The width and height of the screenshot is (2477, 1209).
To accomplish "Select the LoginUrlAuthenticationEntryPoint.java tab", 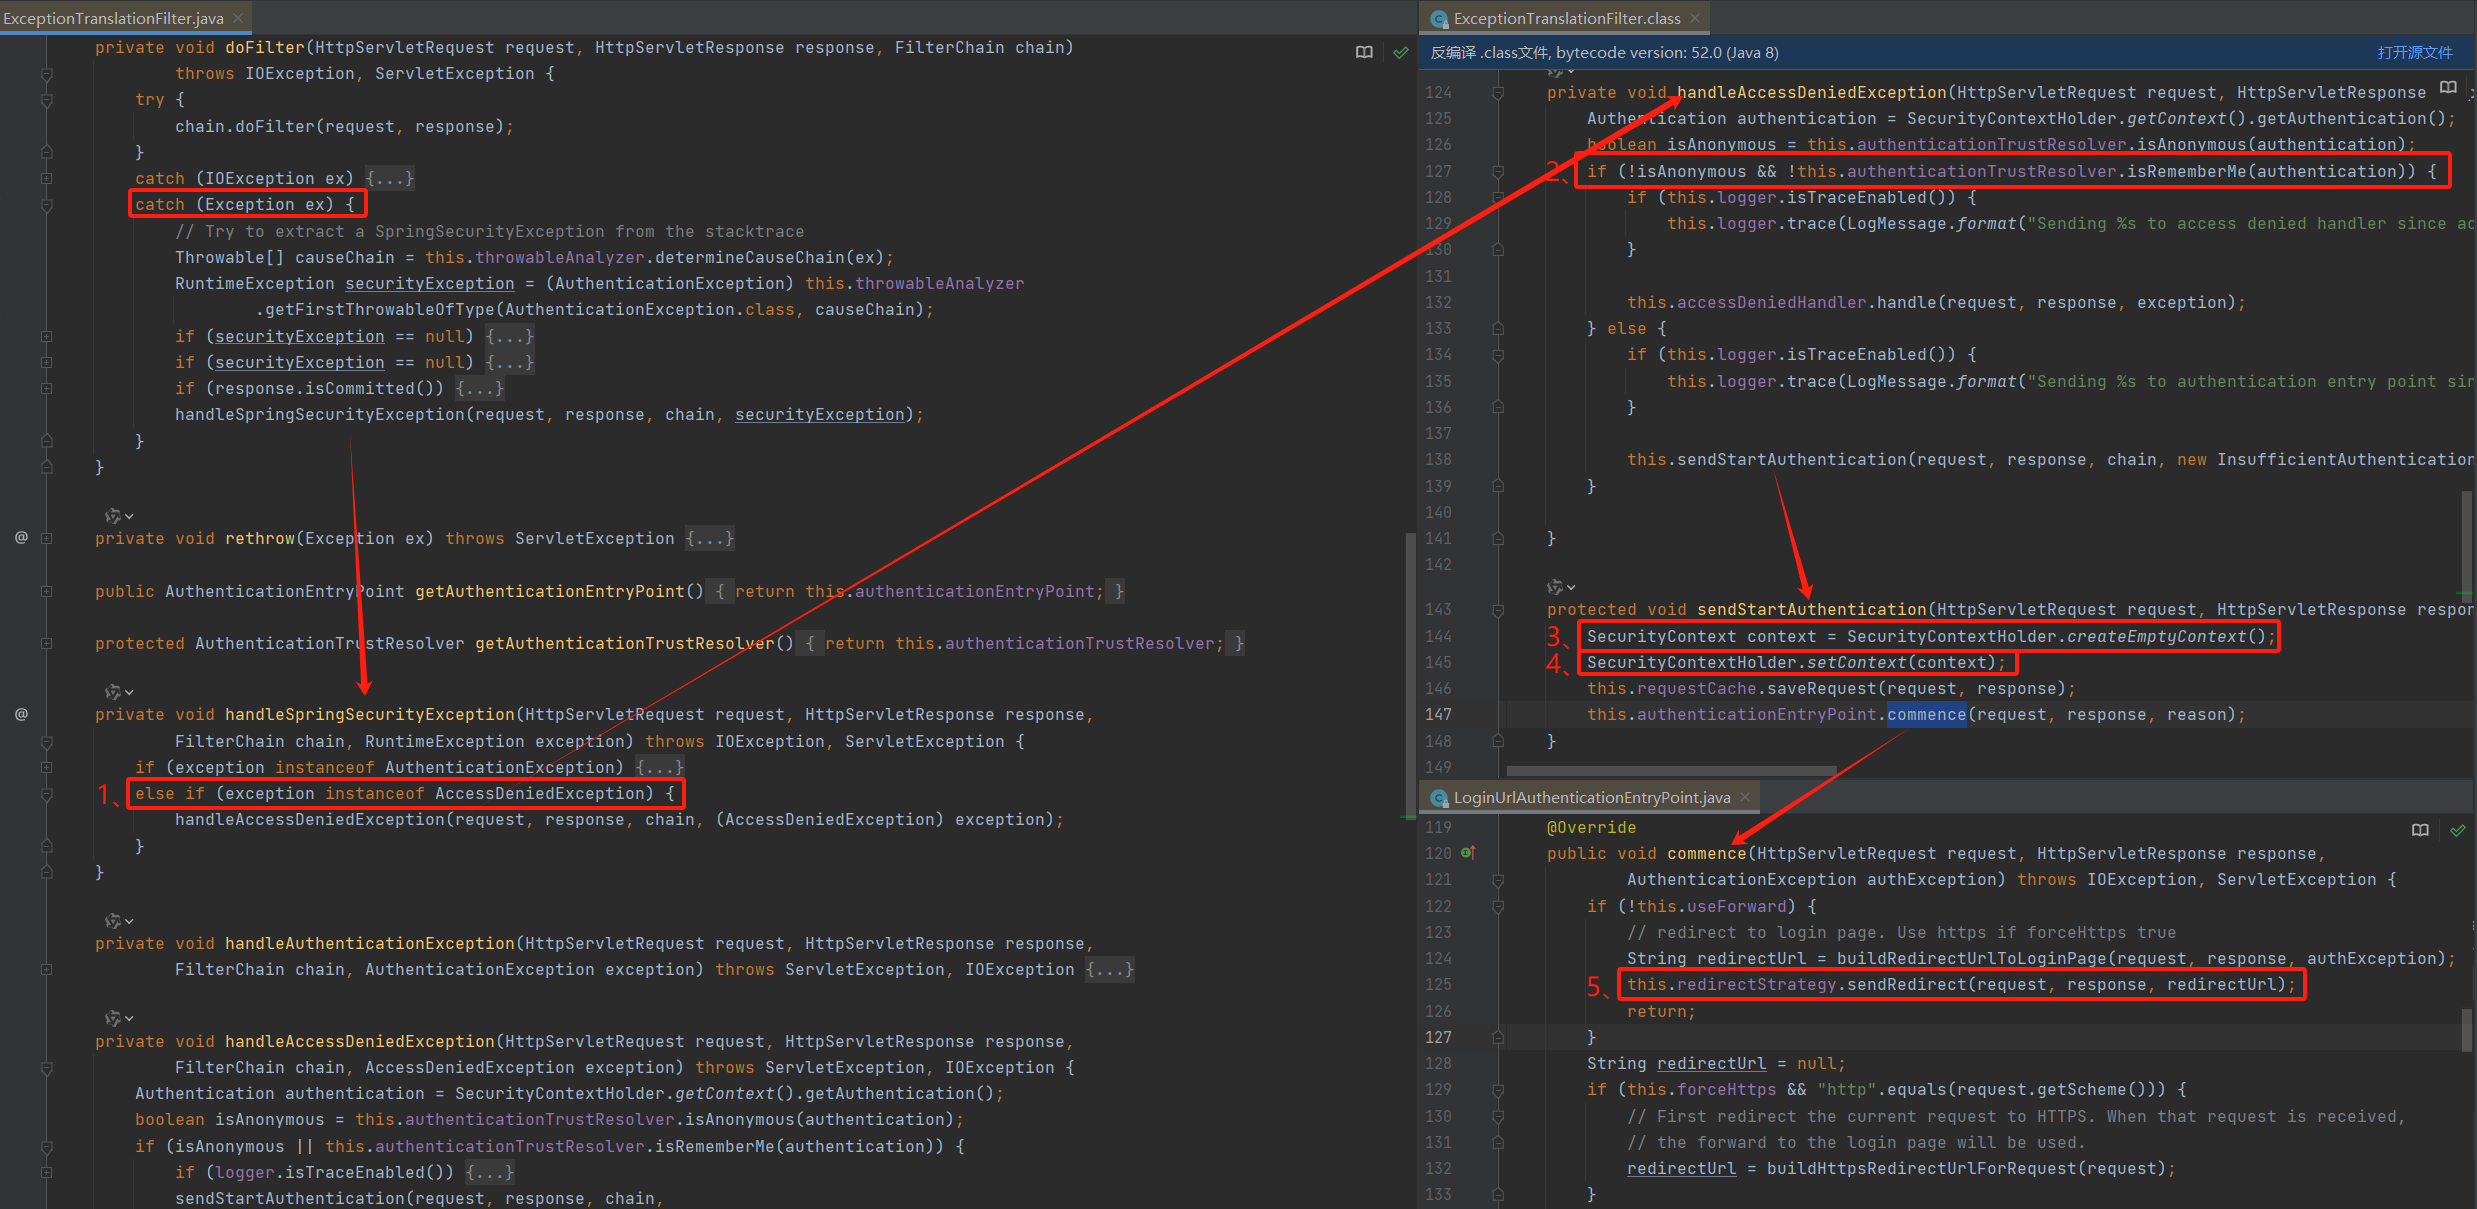I will pos(1591,797).
